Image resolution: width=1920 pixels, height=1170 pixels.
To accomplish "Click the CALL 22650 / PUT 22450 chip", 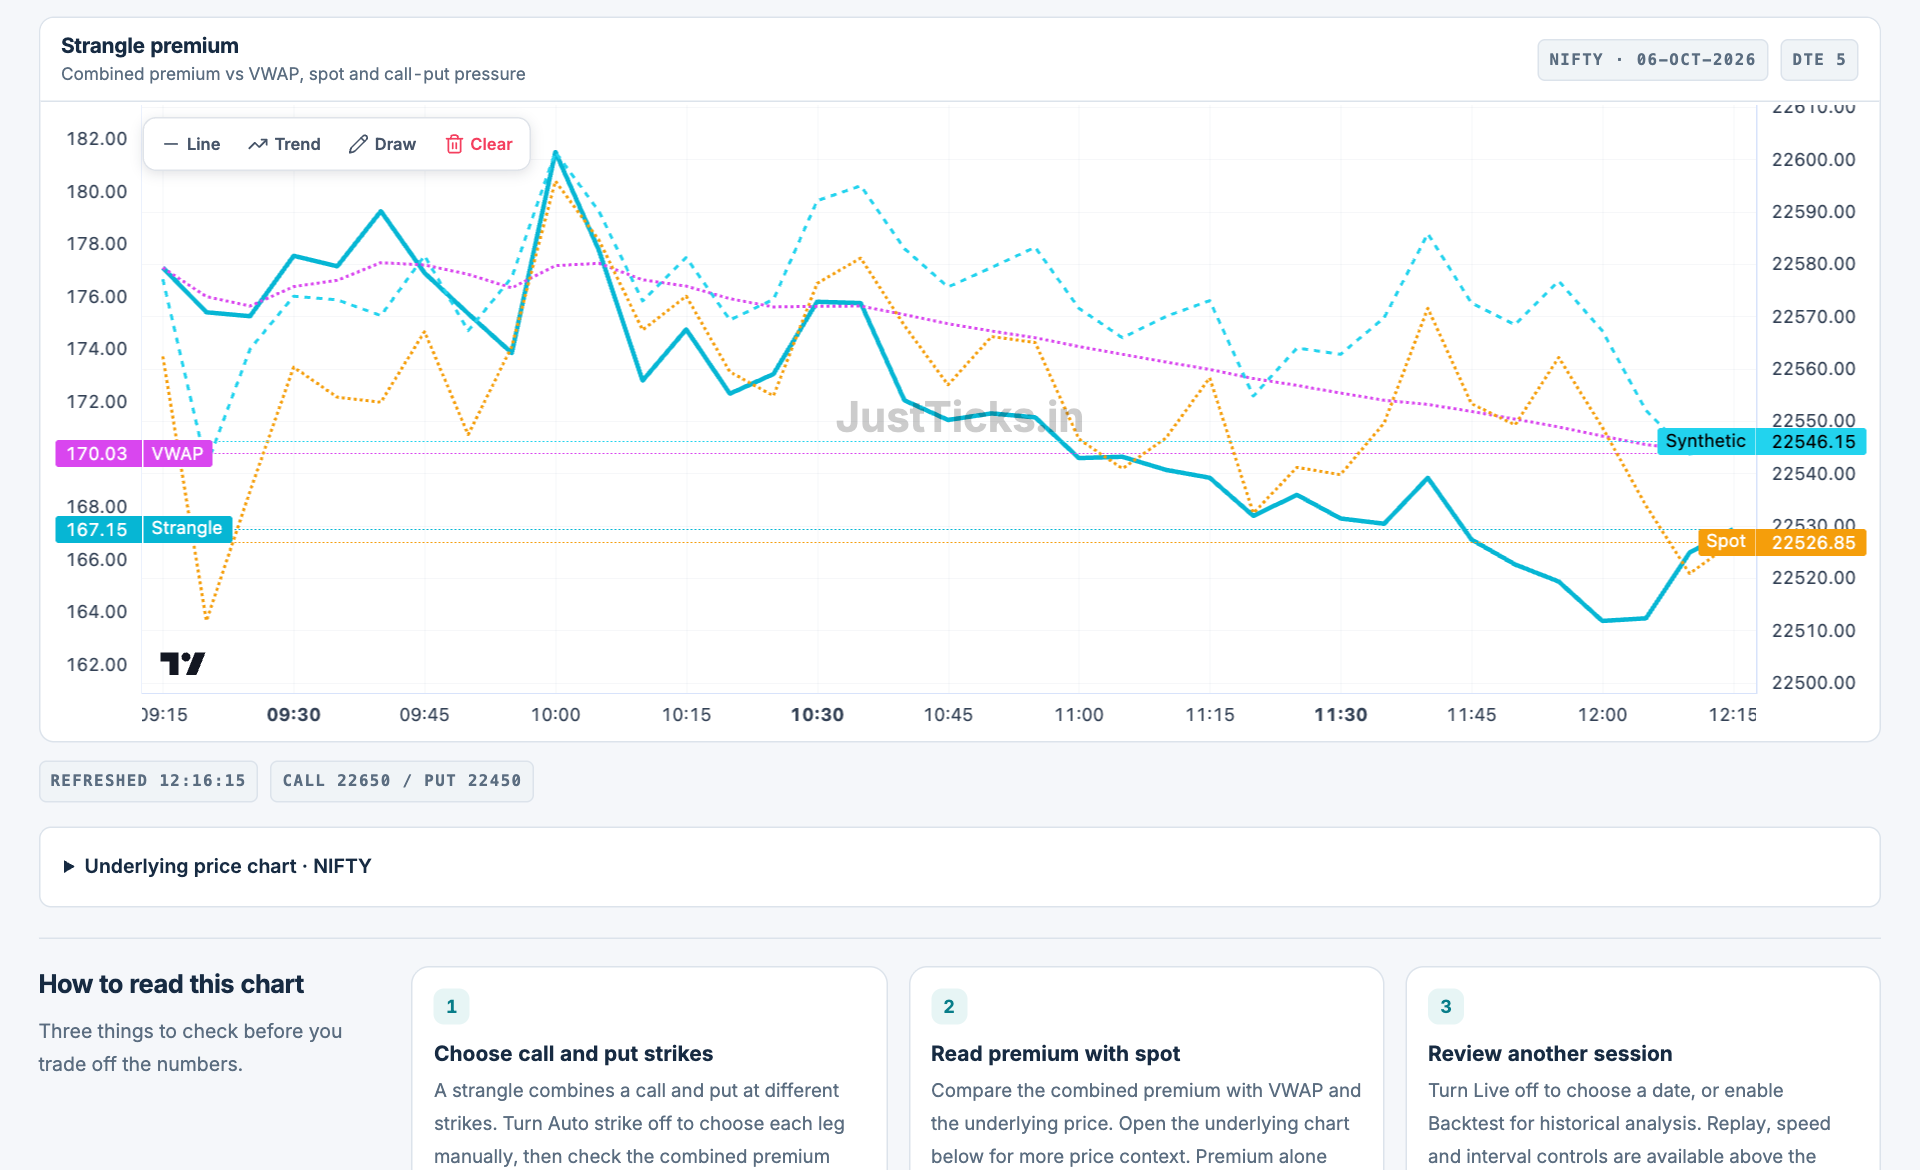I will click(402, 781).
